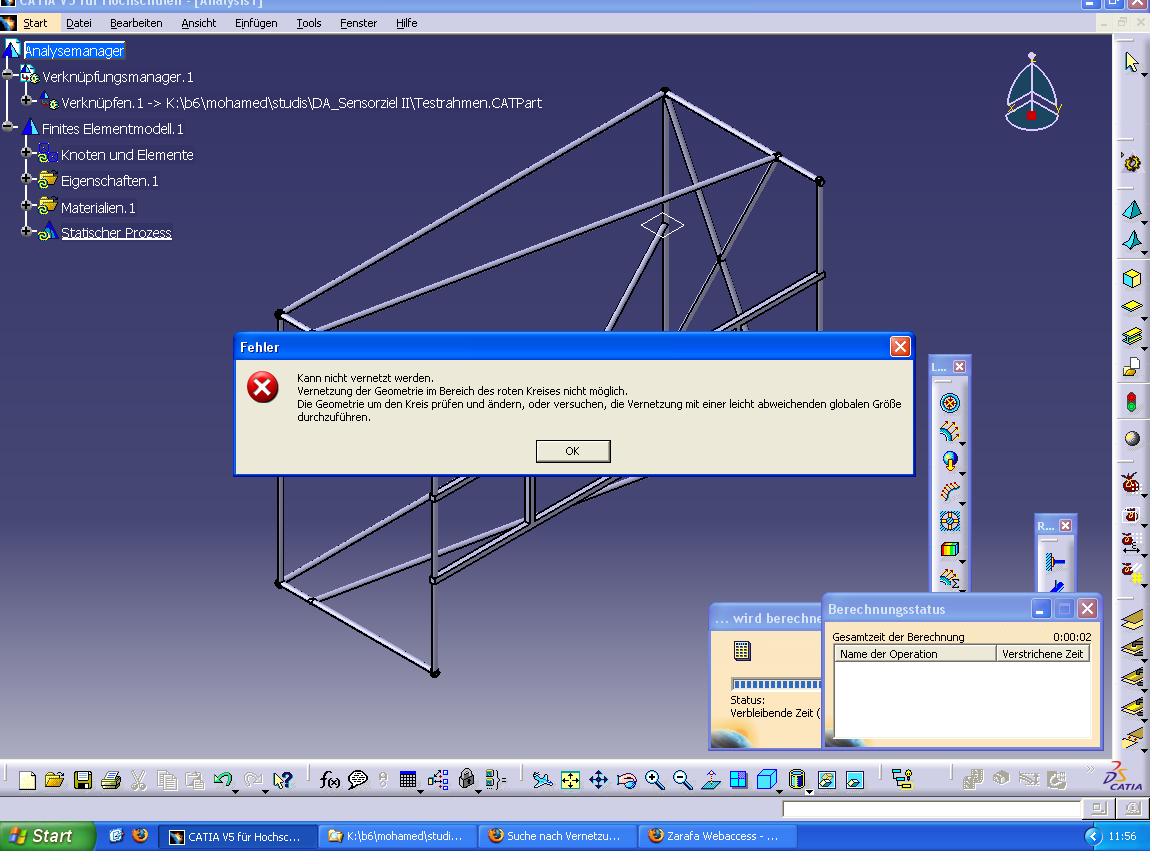Open the Einfügen menu
1152x864 pixels.
click(x=256, y=23)
